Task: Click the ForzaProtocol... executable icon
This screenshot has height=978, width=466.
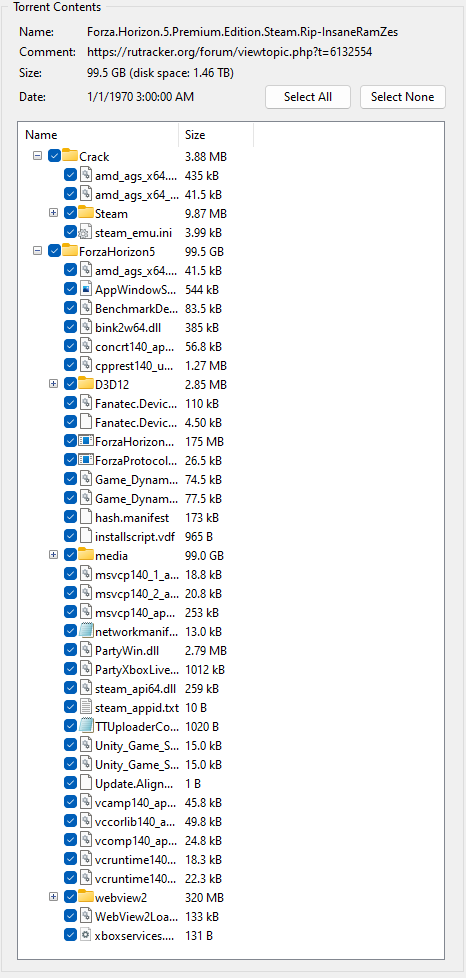Action: coord(86,460)
